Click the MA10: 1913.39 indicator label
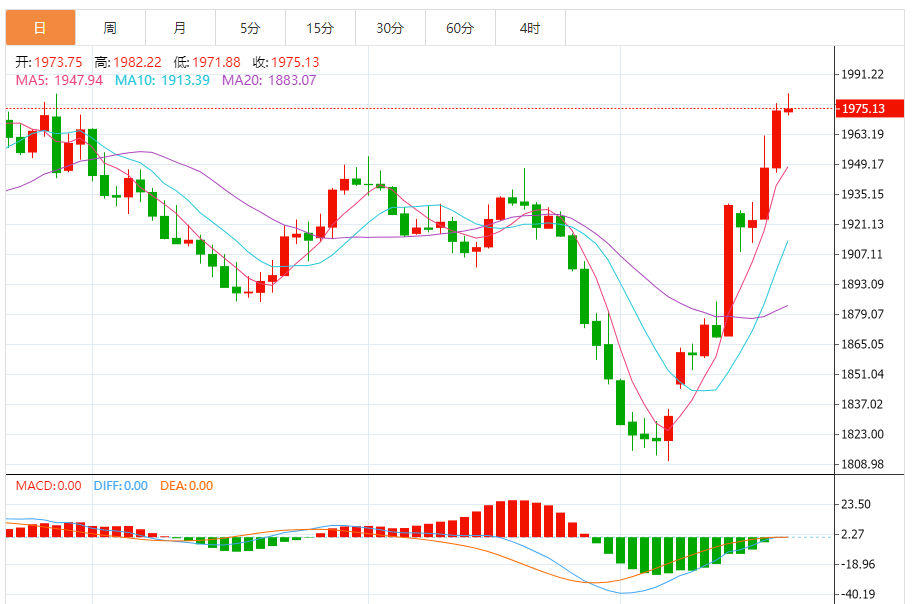Screen dimensions: 916x604 [162, 80]
